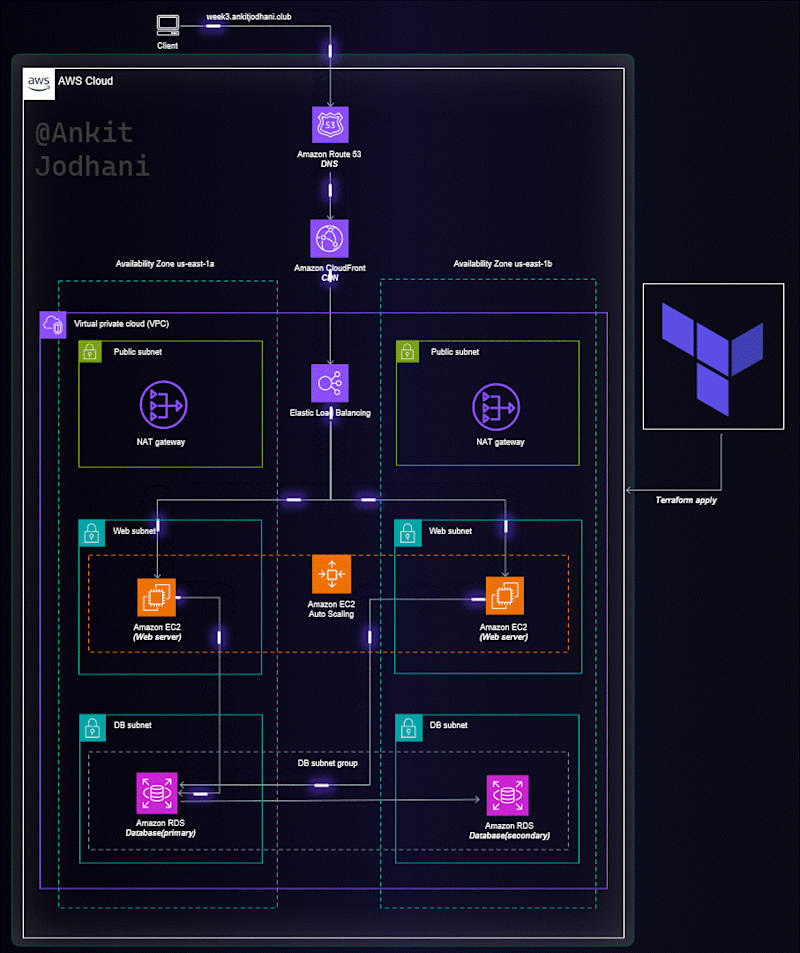800x953 pixels.
Task: Click the Amazon Route 53 label
Action: tap(329, 154)
